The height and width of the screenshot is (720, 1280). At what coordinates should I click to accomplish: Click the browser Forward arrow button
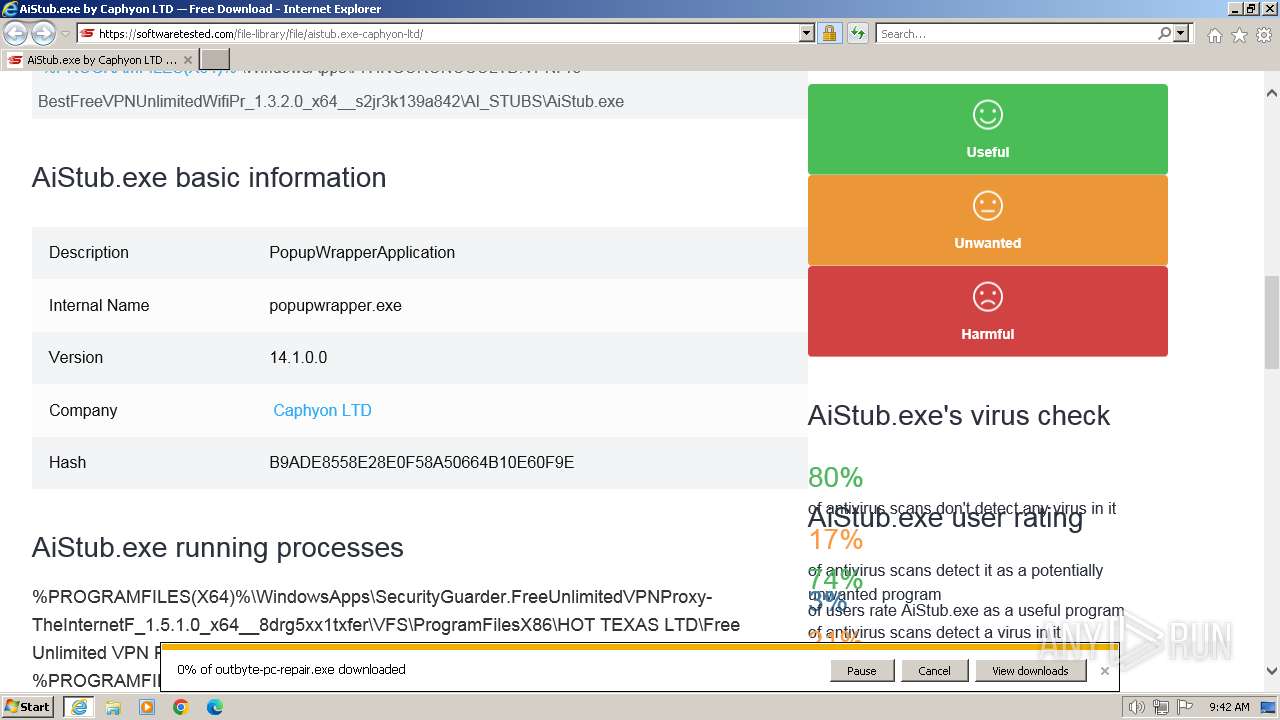43,33
